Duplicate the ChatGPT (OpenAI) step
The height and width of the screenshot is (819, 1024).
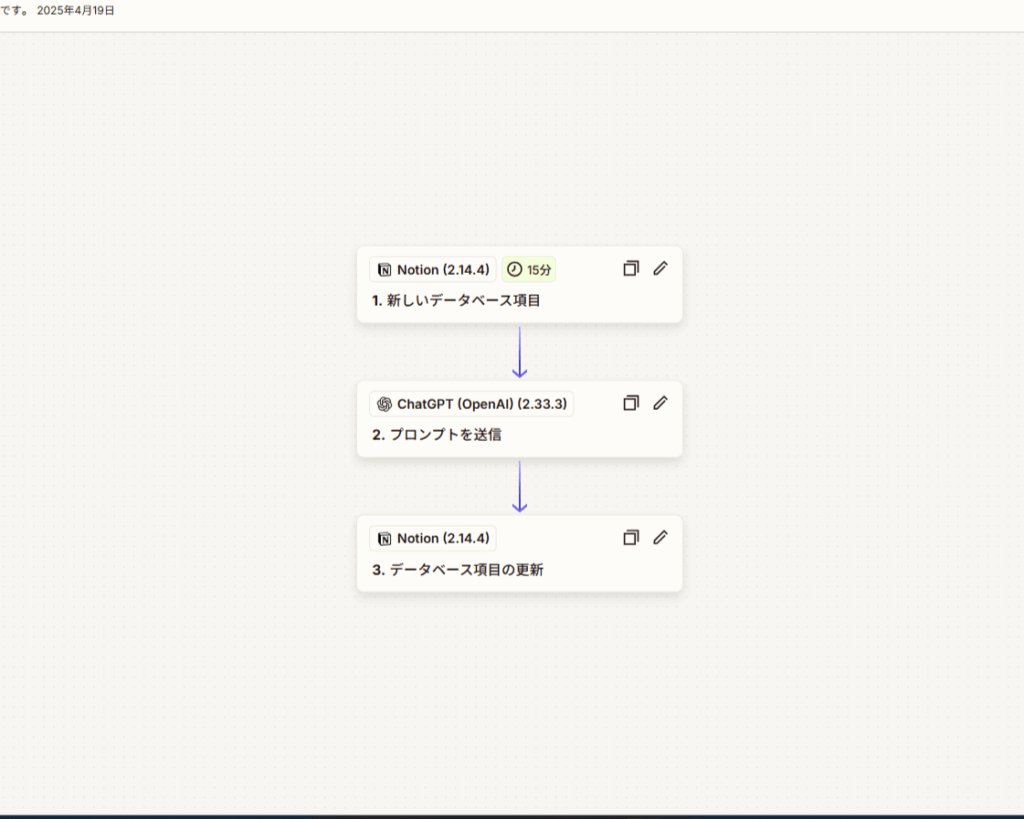(x=630, y=403)
